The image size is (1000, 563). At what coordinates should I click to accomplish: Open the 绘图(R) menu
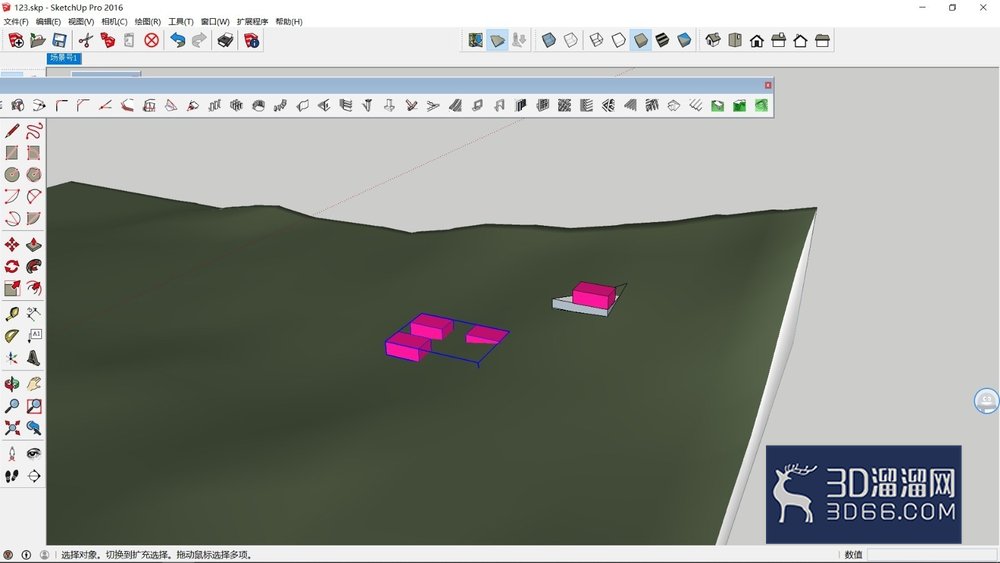tap(147, 22)
